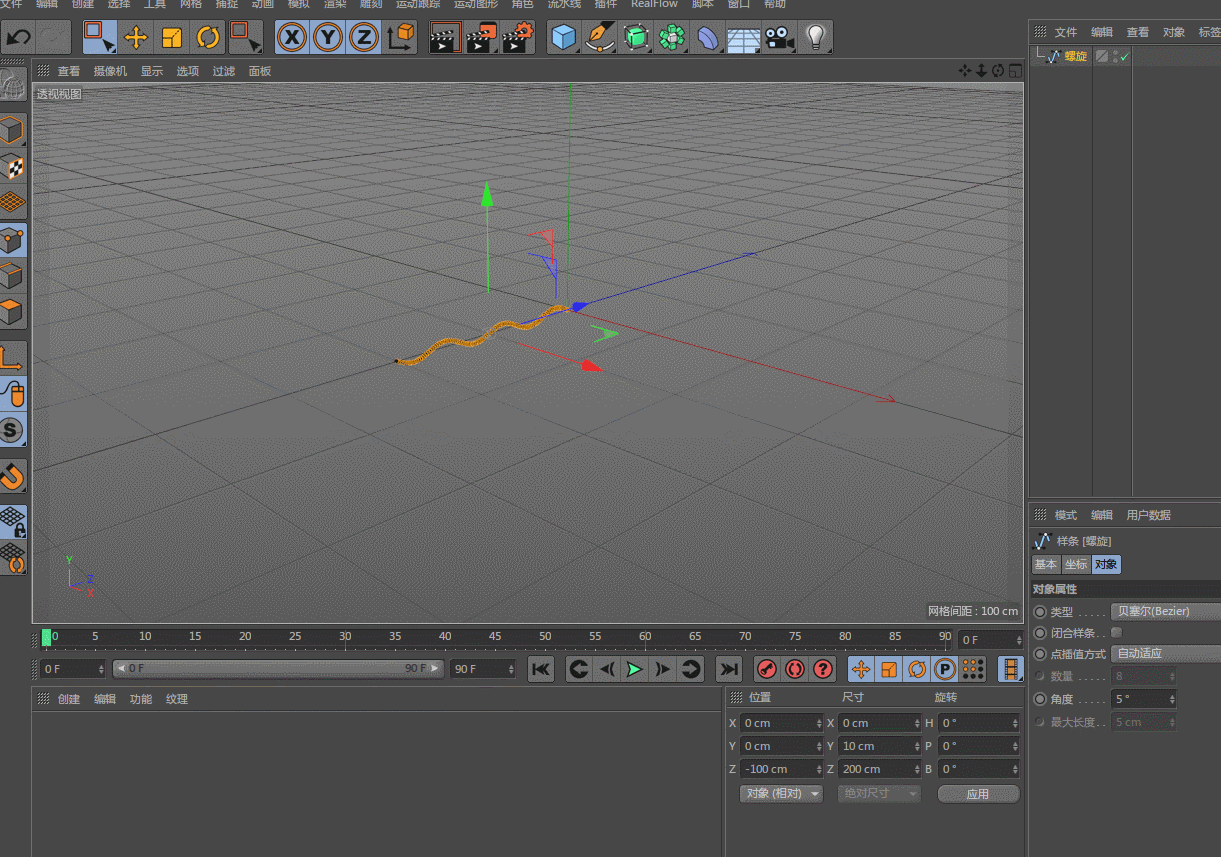Open the 对象 (相对) coordinate dropdown
This screenshot has height=857, width=1221.
click(x=780, y=794)
